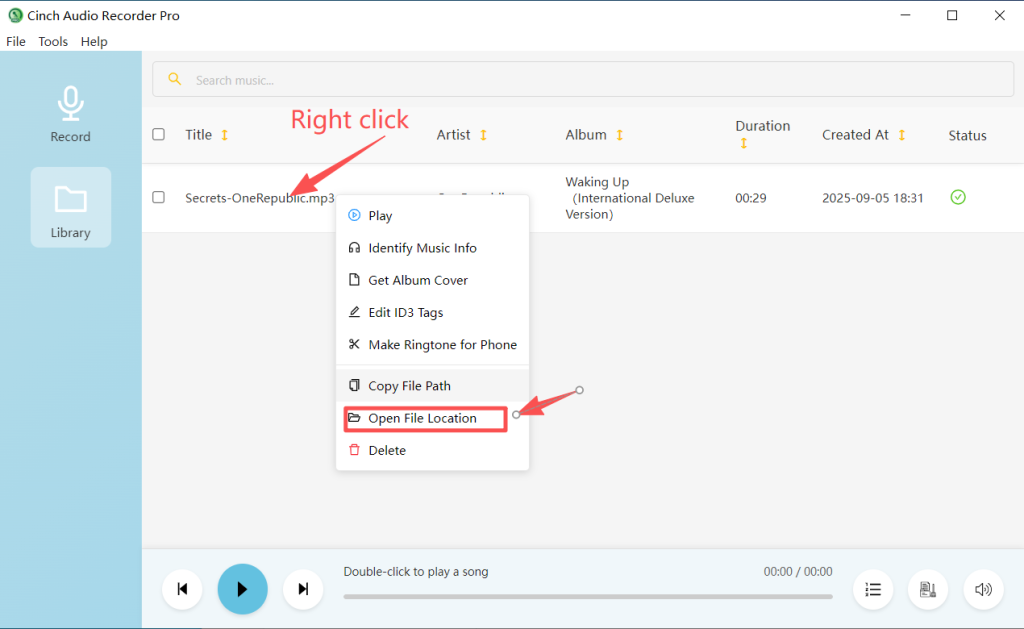Image resolution: width=1024 pixels, height=629 pixels.
Task: Click the Edit ID3 Tags pencil icon
Action: [x=354, y=311]
